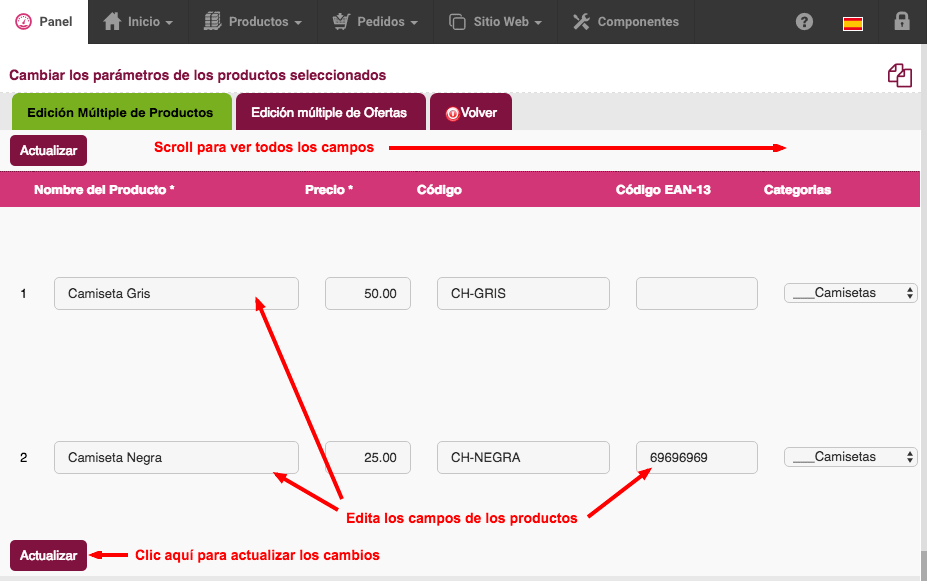Click the CH-NEGRA code field
927x581 pixels.
[x=523, y=457]
